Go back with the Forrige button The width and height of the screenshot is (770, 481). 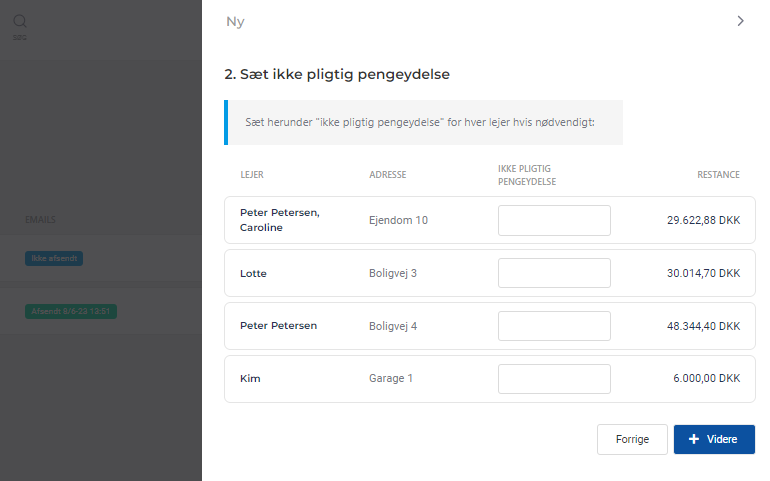(x=631, y=439)
